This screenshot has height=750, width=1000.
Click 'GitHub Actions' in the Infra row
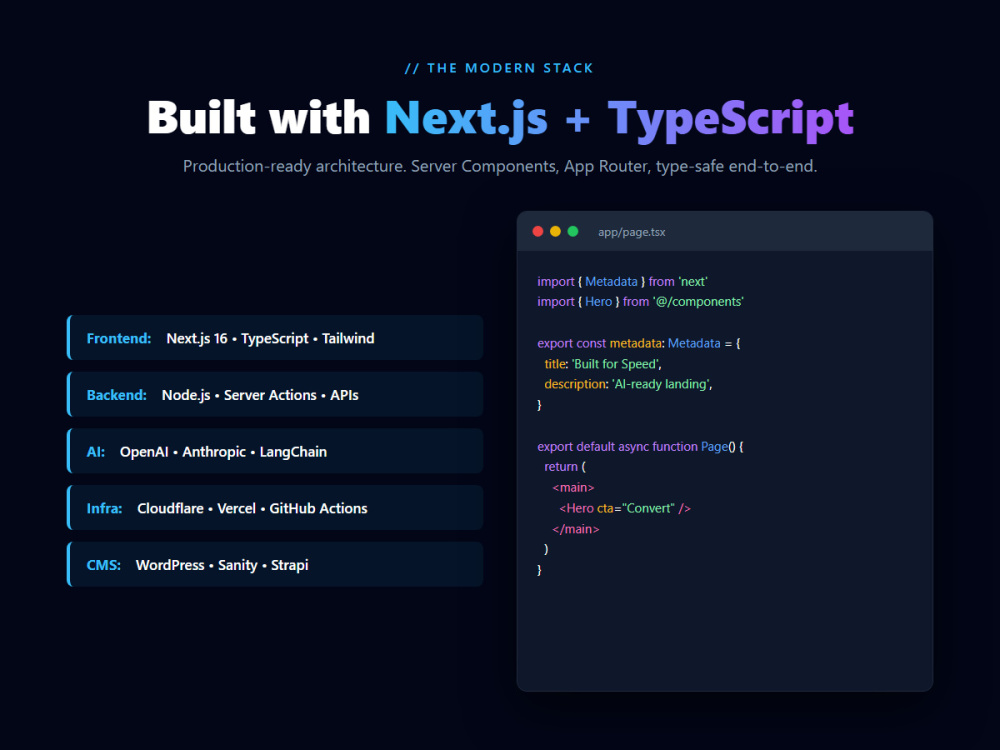(x=318, y=508)
